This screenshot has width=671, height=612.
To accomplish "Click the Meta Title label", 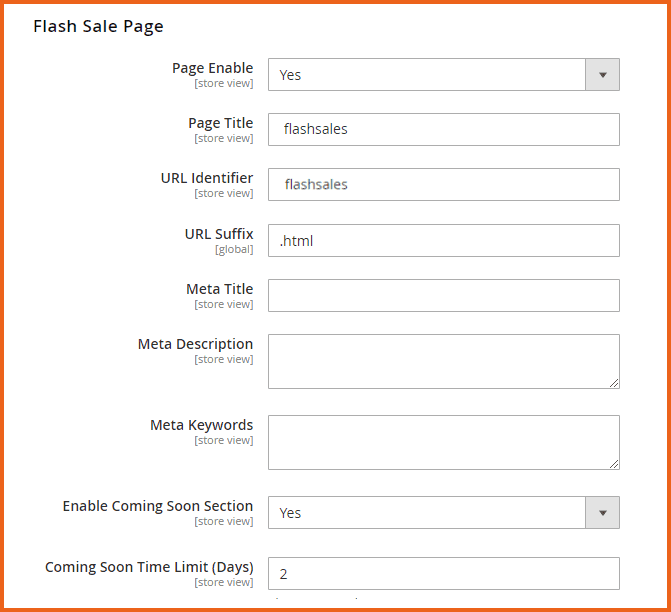I will coord(219,289).
